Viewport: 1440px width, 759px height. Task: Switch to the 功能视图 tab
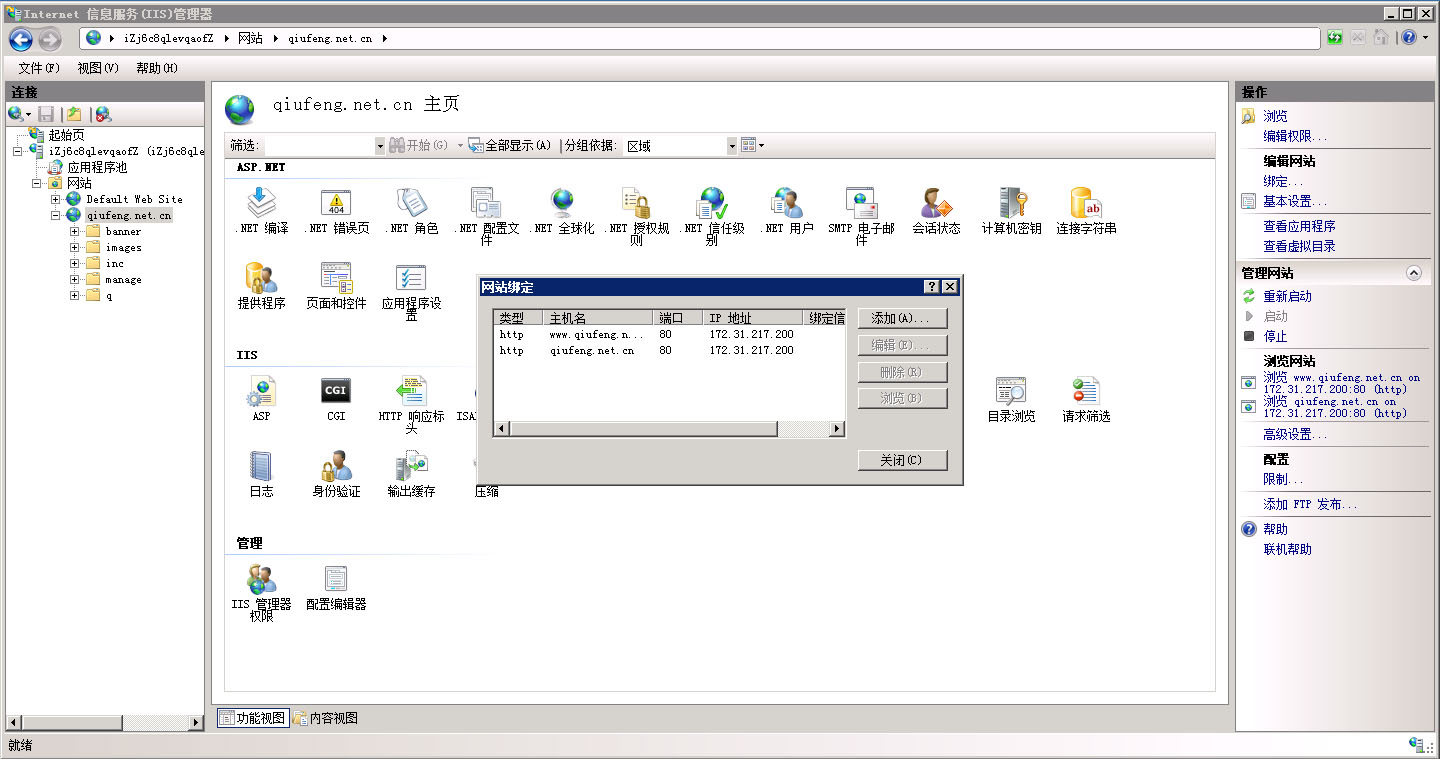pyautogui.click(x=253, y=718)
